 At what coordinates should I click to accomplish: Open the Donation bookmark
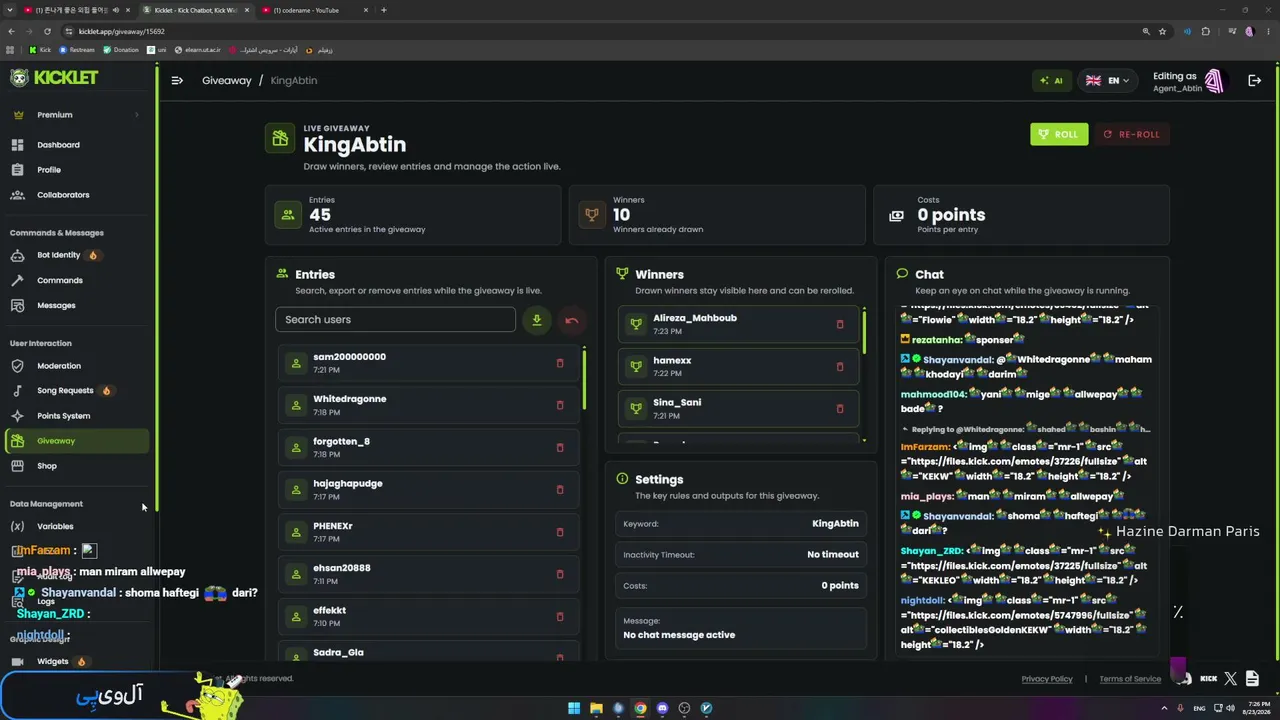click(x=121, y=50)
